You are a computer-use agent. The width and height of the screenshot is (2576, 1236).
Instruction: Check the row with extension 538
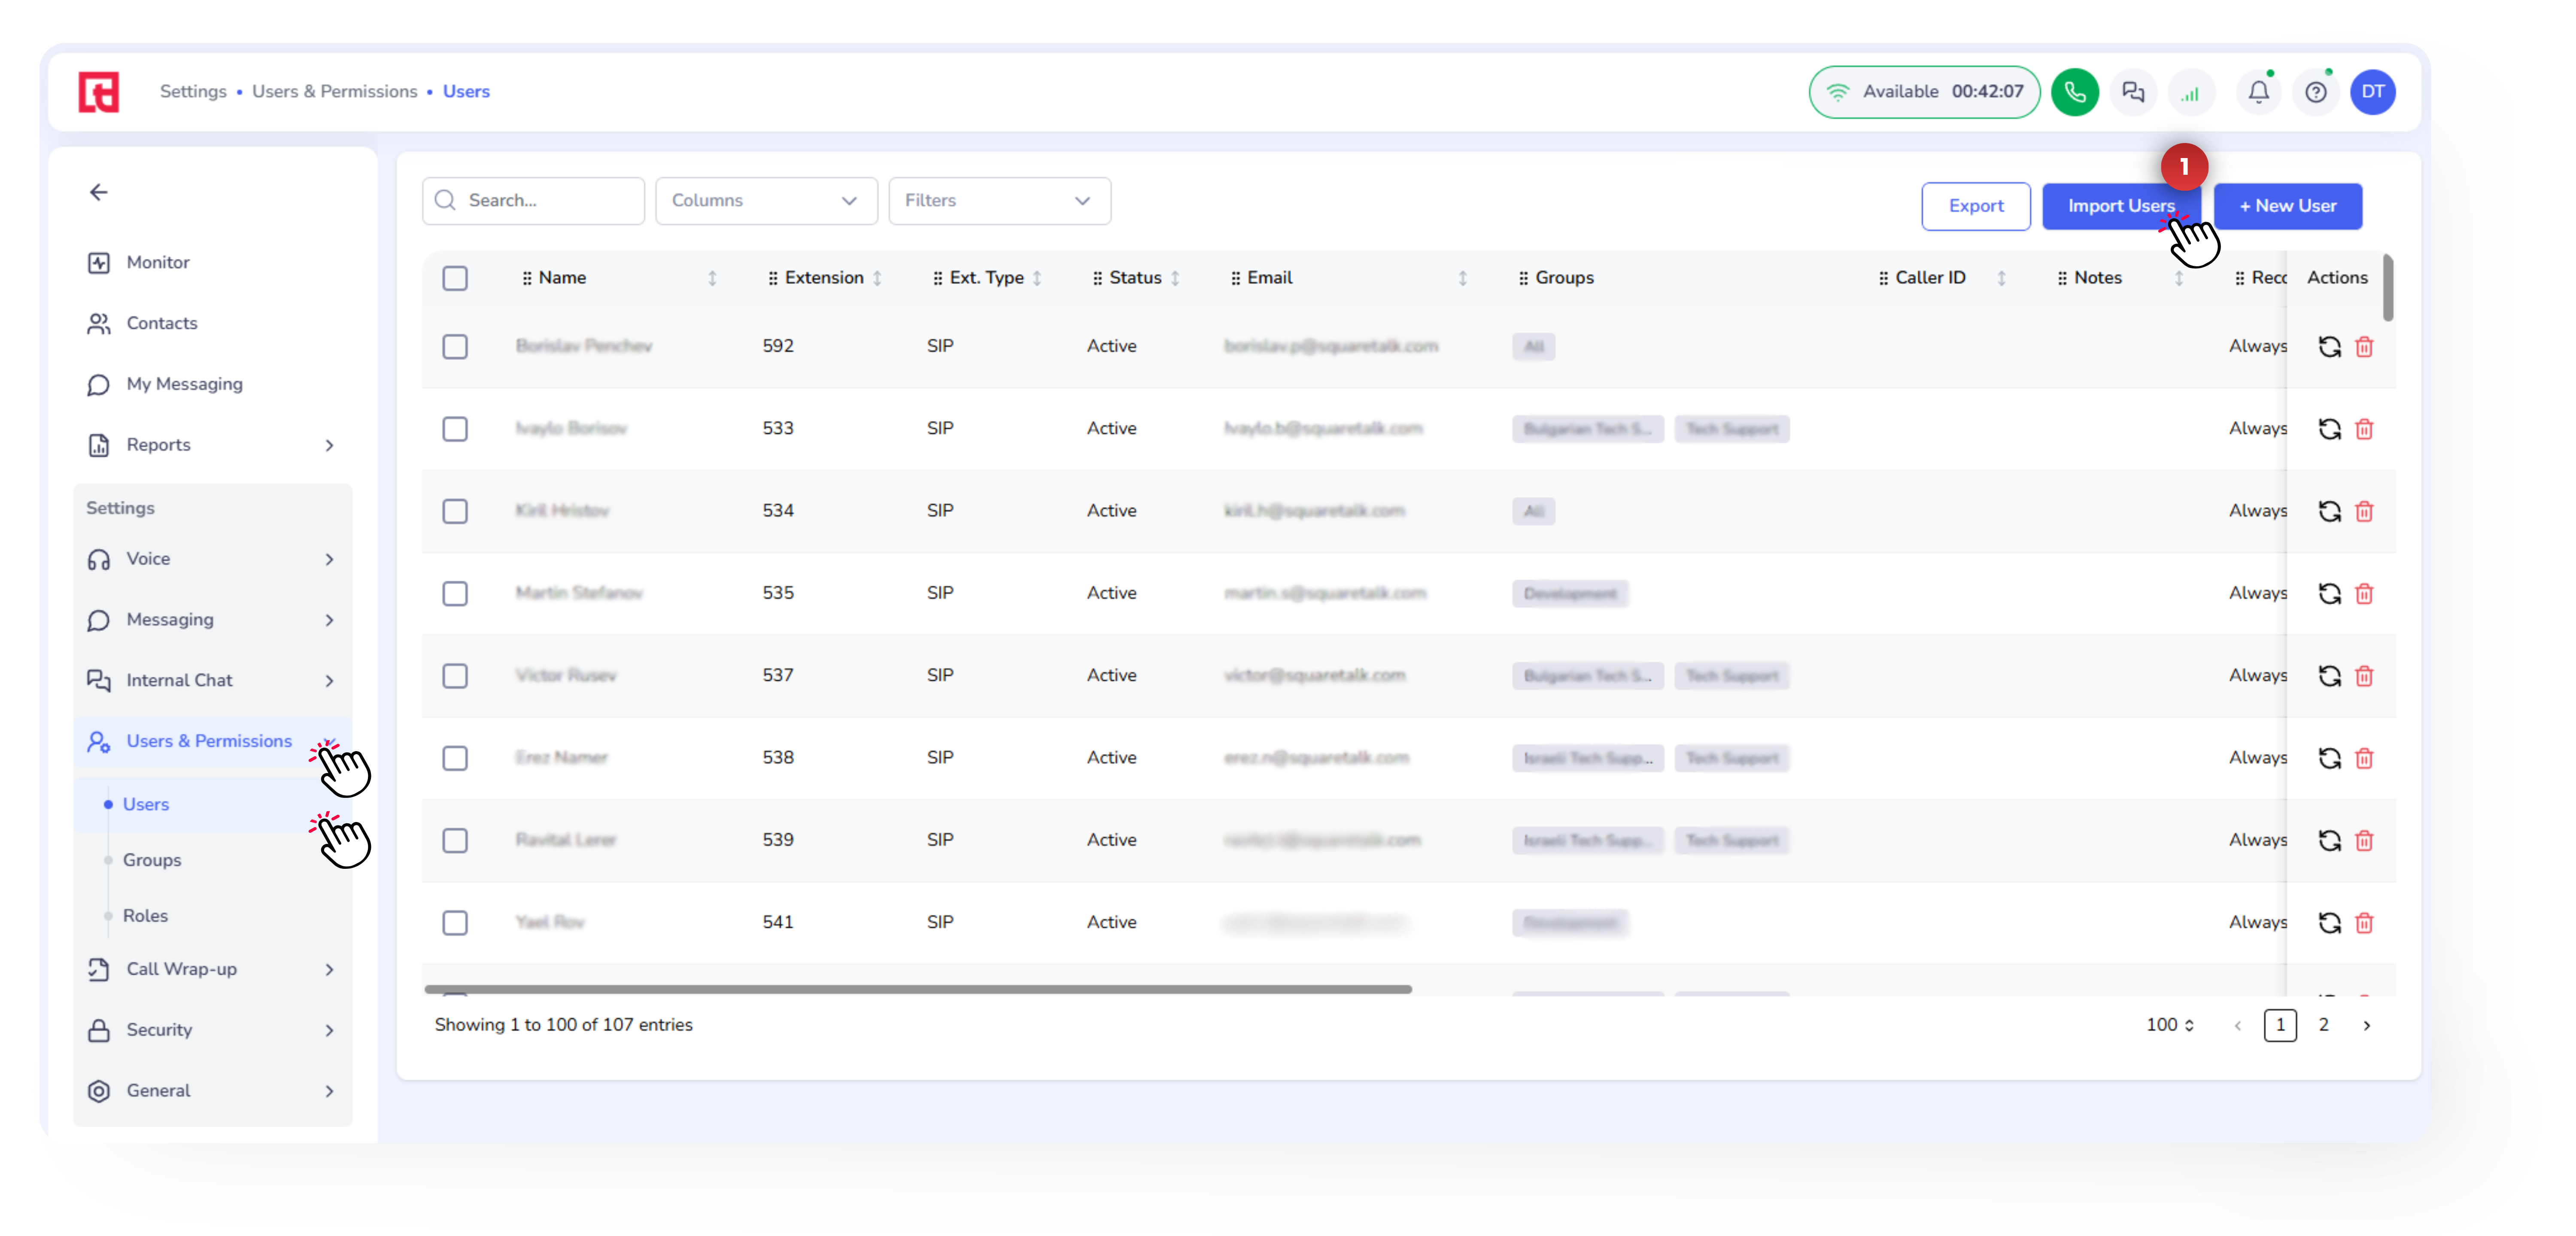point(455,758)
